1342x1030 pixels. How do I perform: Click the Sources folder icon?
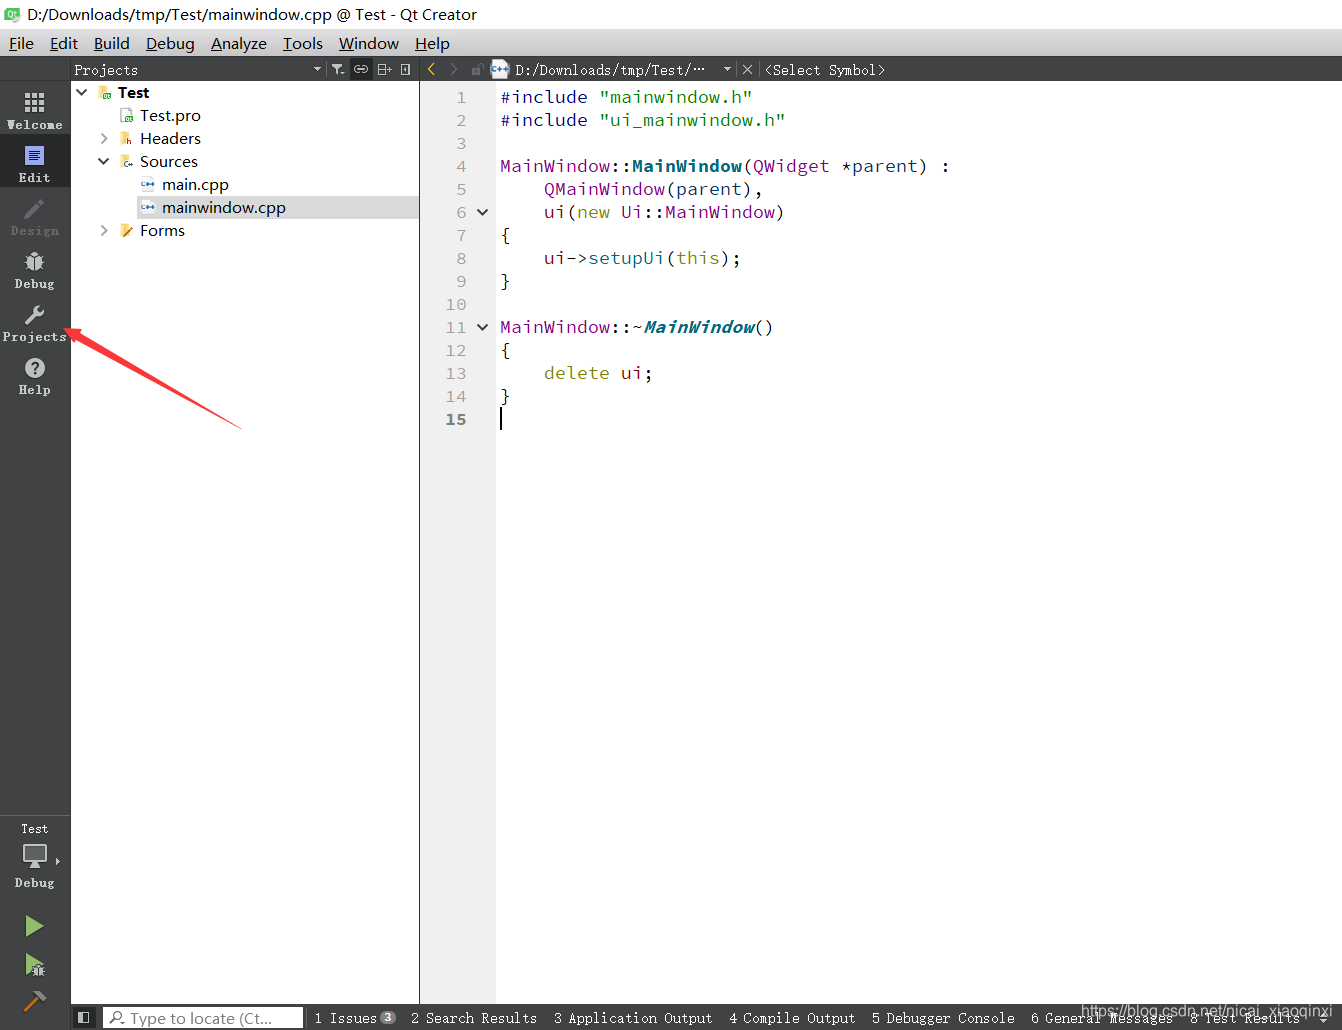click(x=126, y=161)
